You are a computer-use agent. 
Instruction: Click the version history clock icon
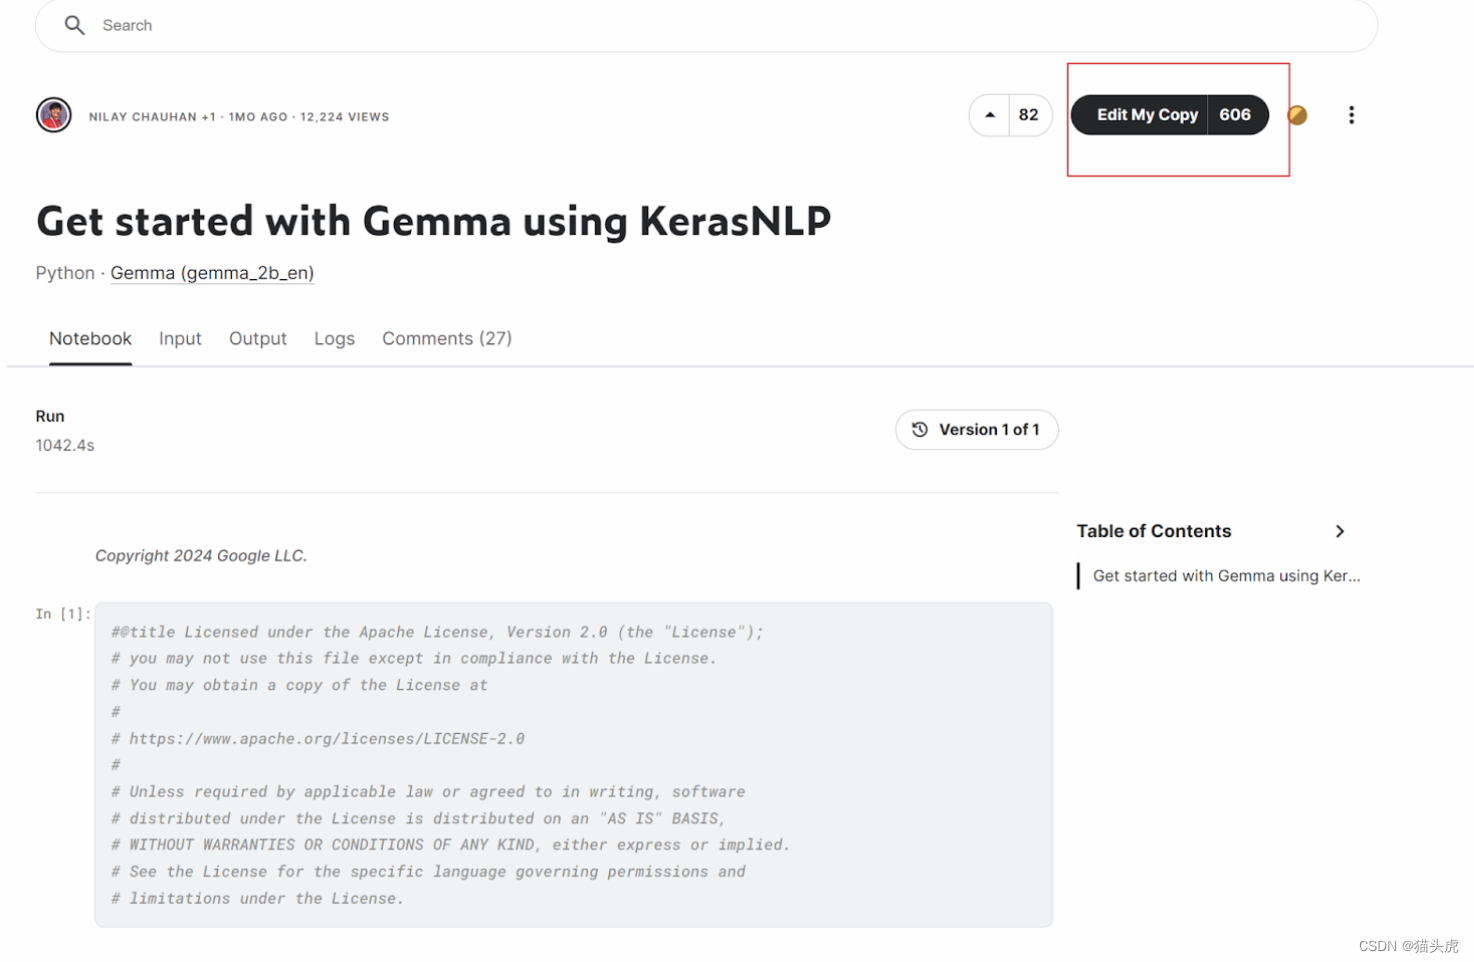920,430
